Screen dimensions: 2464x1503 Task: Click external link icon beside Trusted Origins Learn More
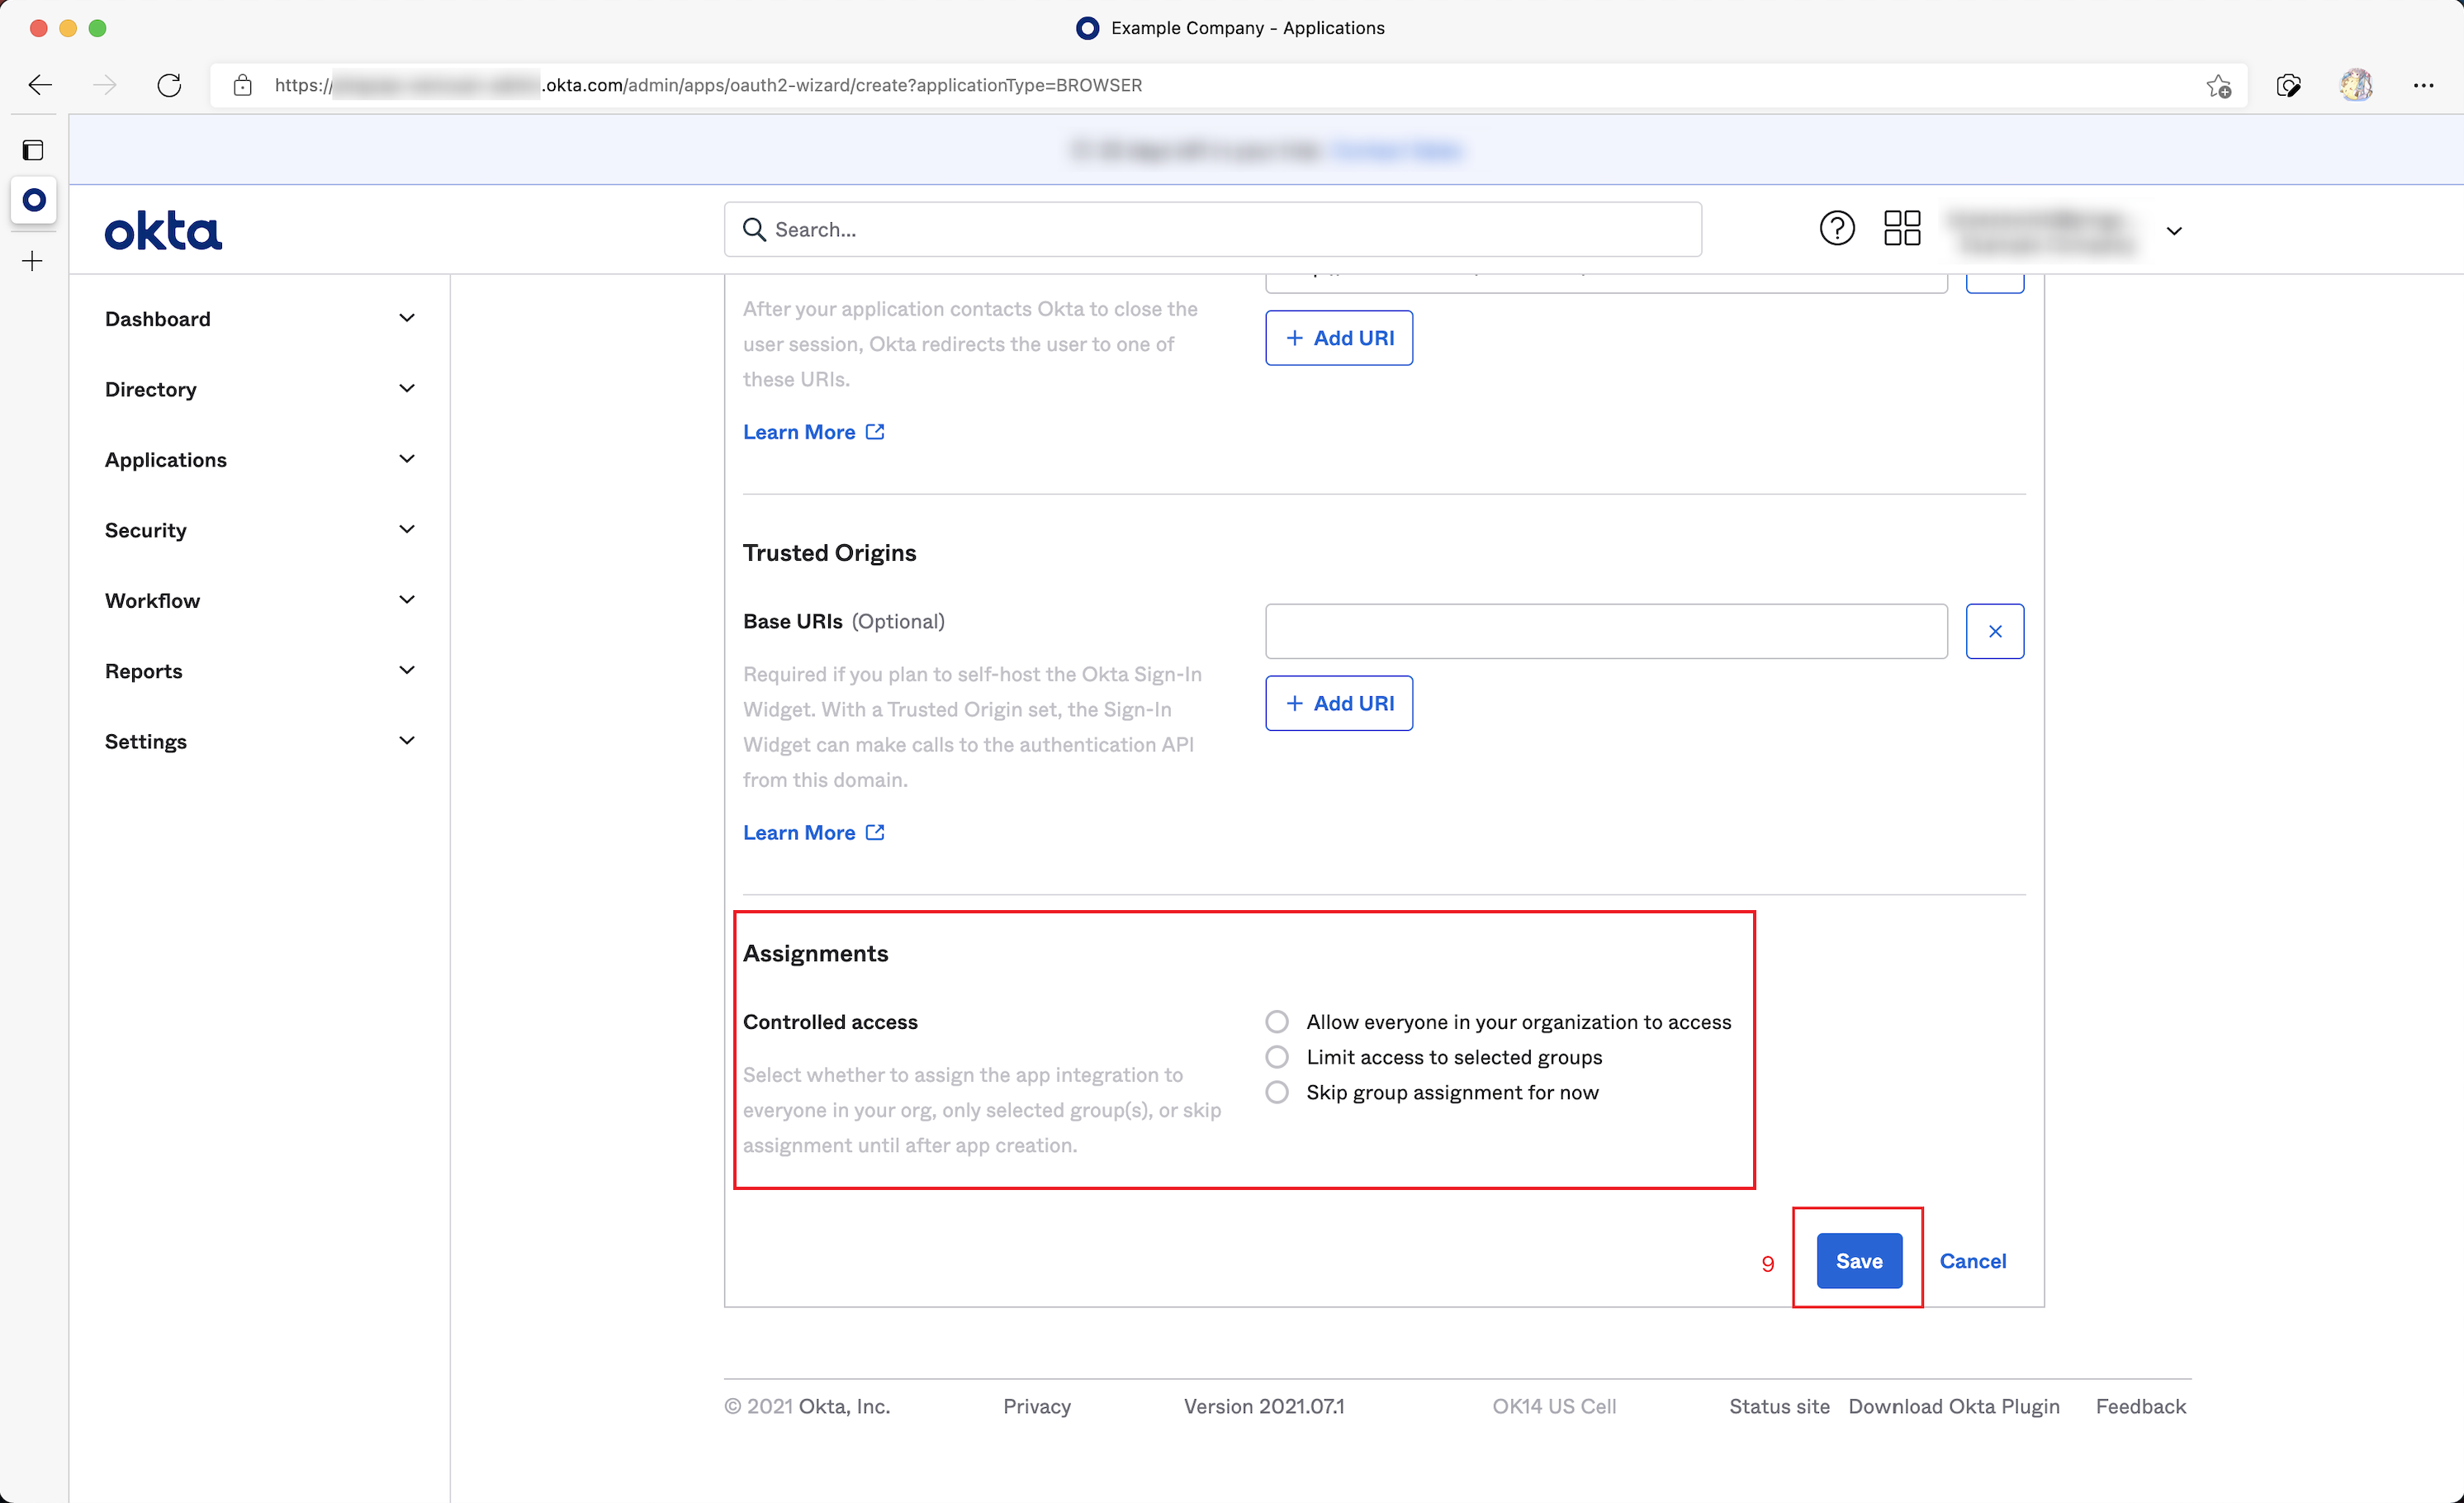875,832
